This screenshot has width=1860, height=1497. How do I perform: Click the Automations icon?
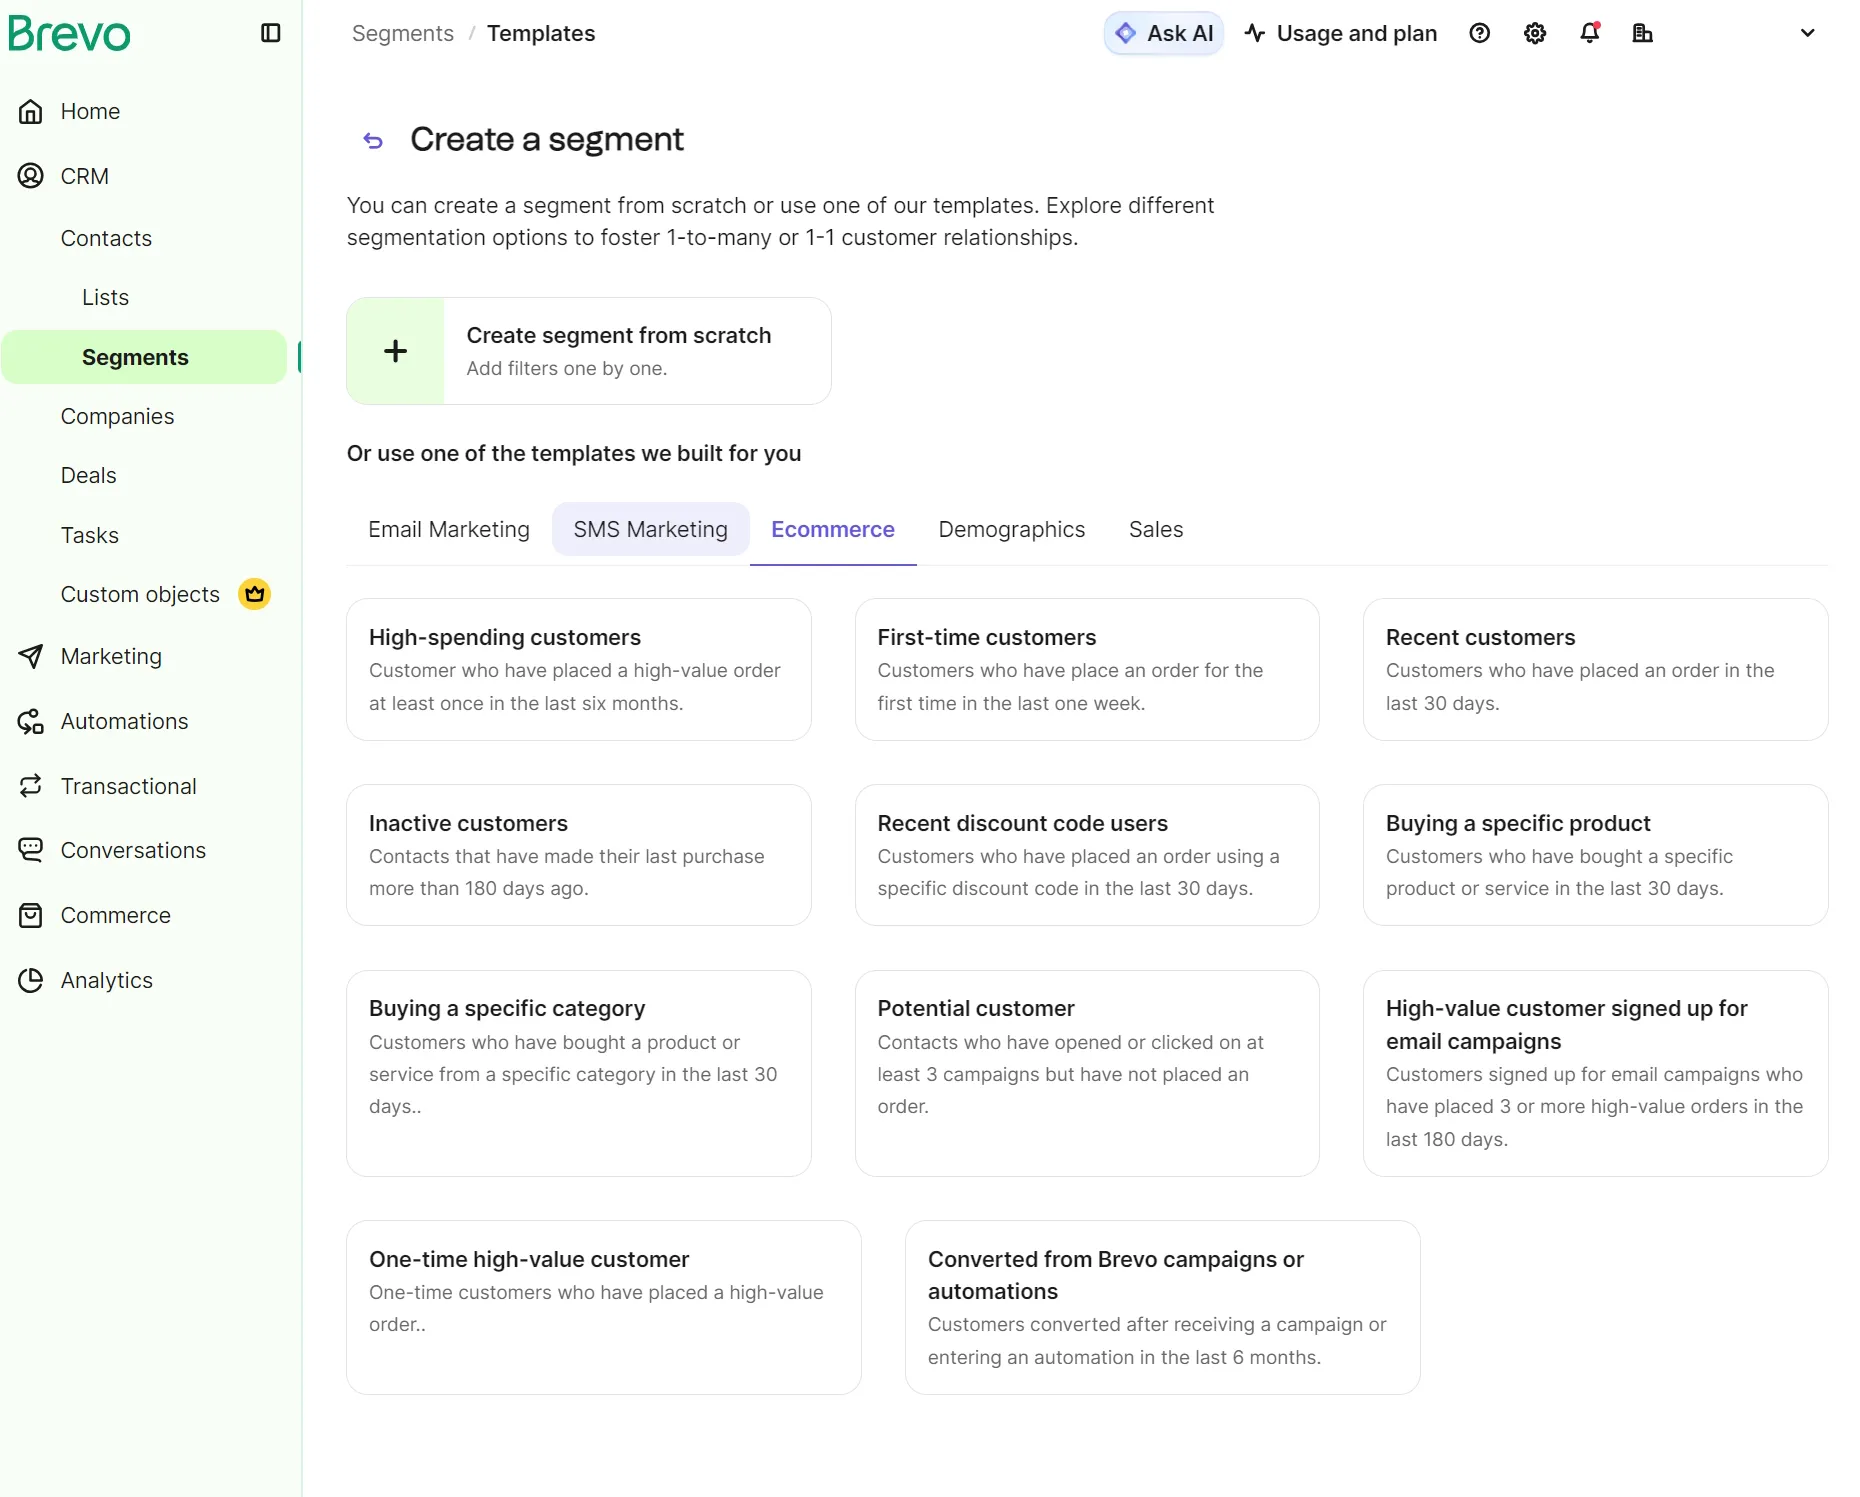click(31, 721)
